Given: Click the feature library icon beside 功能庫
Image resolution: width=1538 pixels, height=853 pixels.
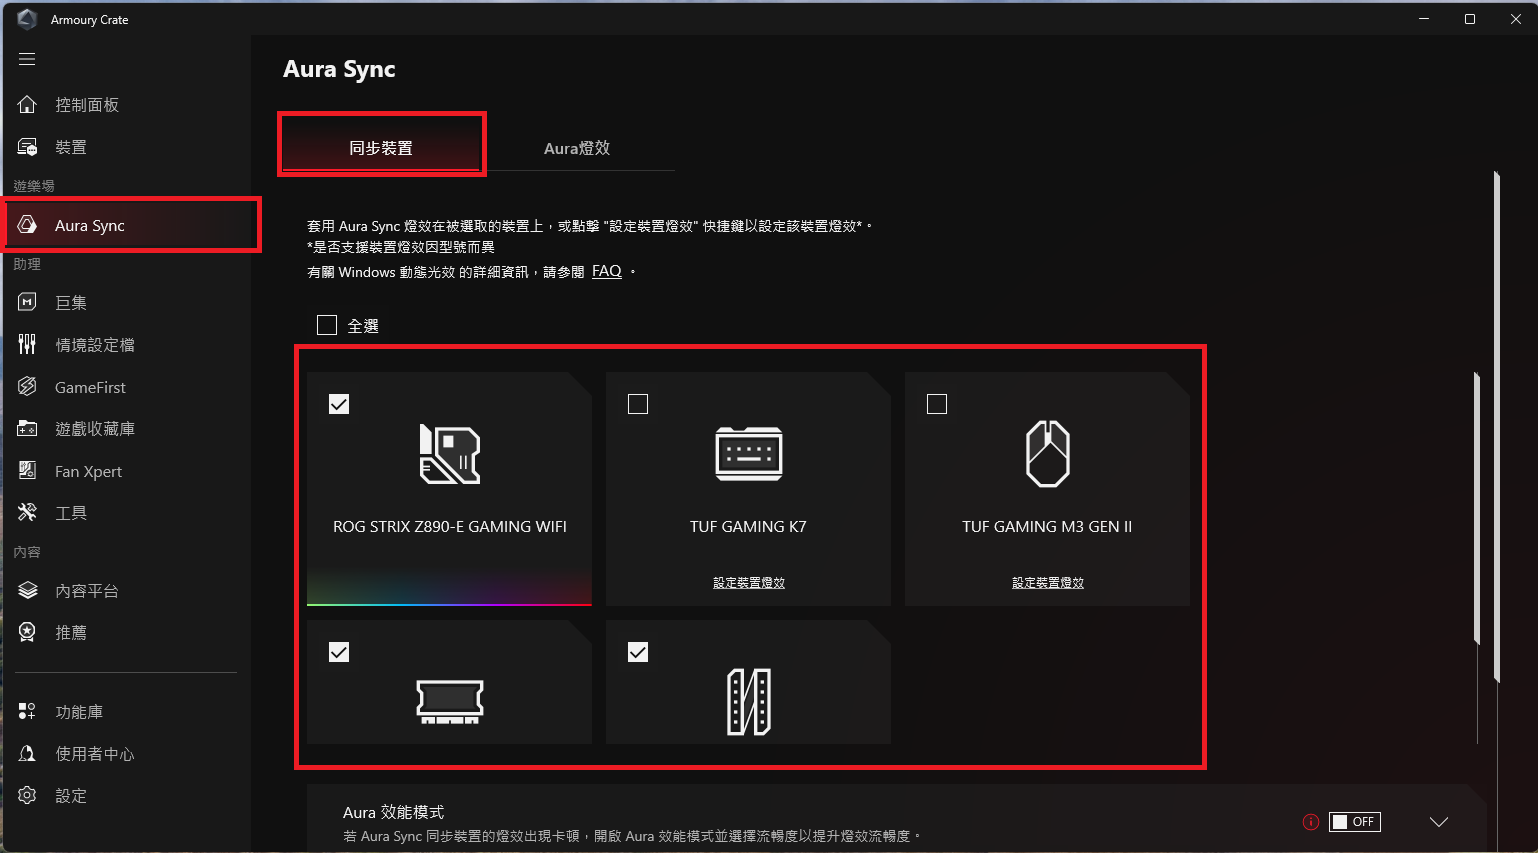Looking at the screenshot, I should [27, 711].
